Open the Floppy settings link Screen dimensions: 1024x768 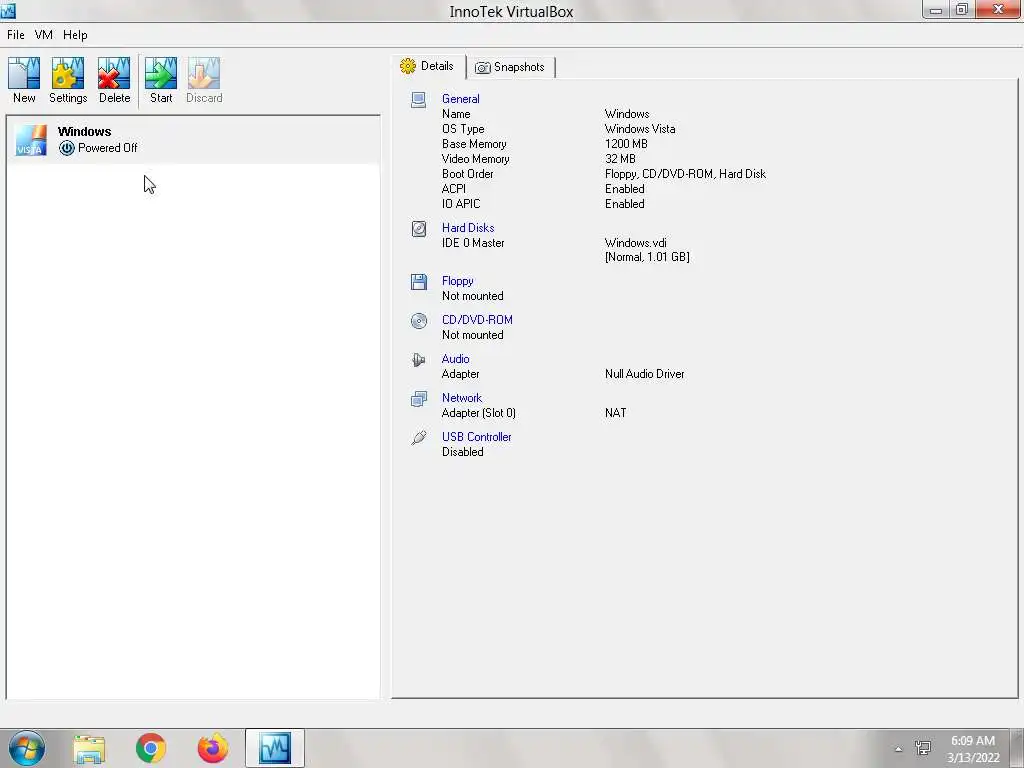pos(457,281)
